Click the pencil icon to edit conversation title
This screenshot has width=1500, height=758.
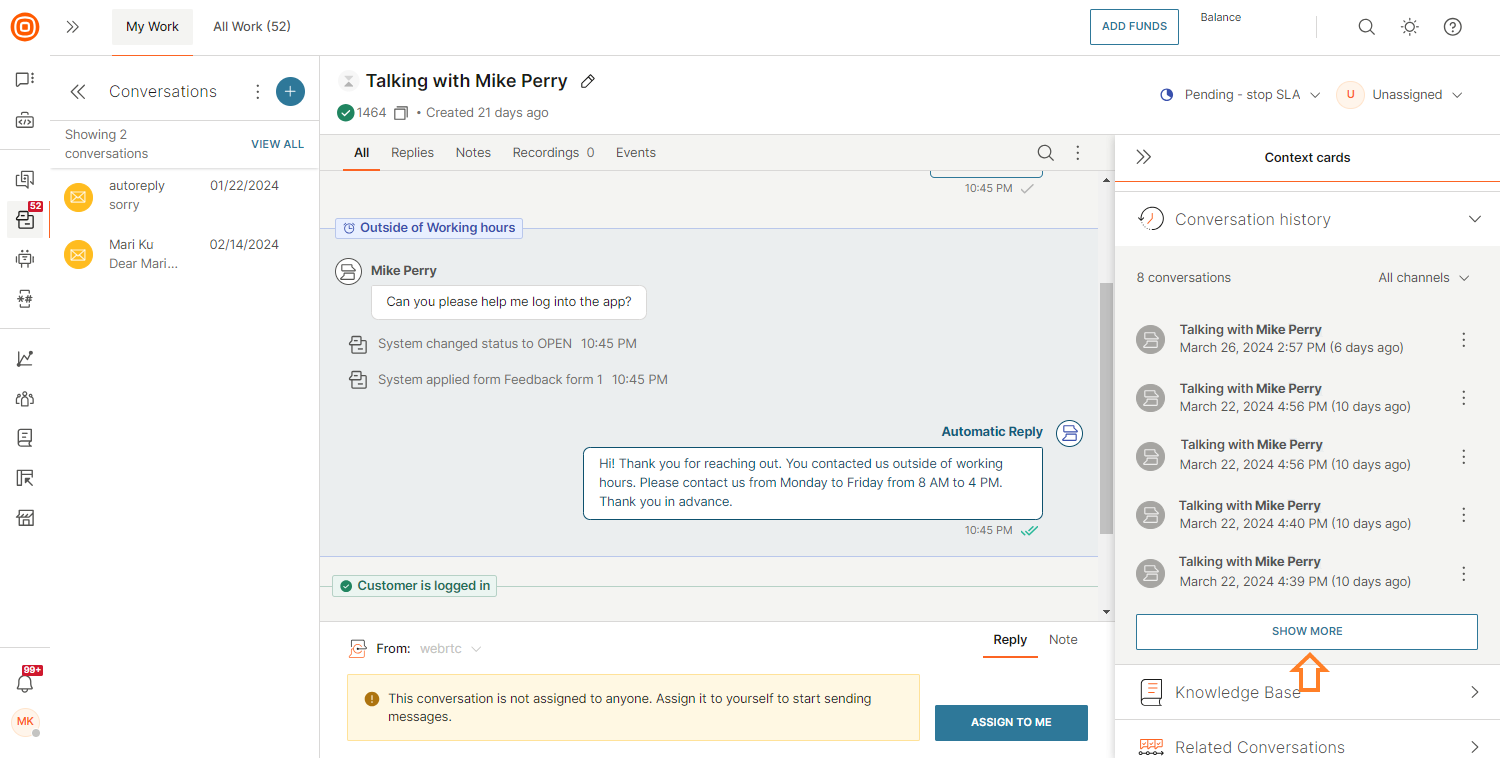[x=588, y=81]
